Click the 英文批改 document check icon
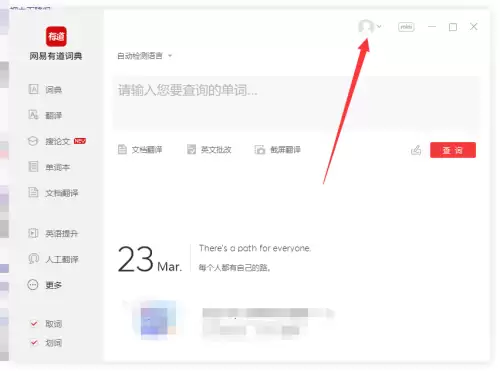The width and height of the screenshot is (500, 371). (x=191, y=149)
